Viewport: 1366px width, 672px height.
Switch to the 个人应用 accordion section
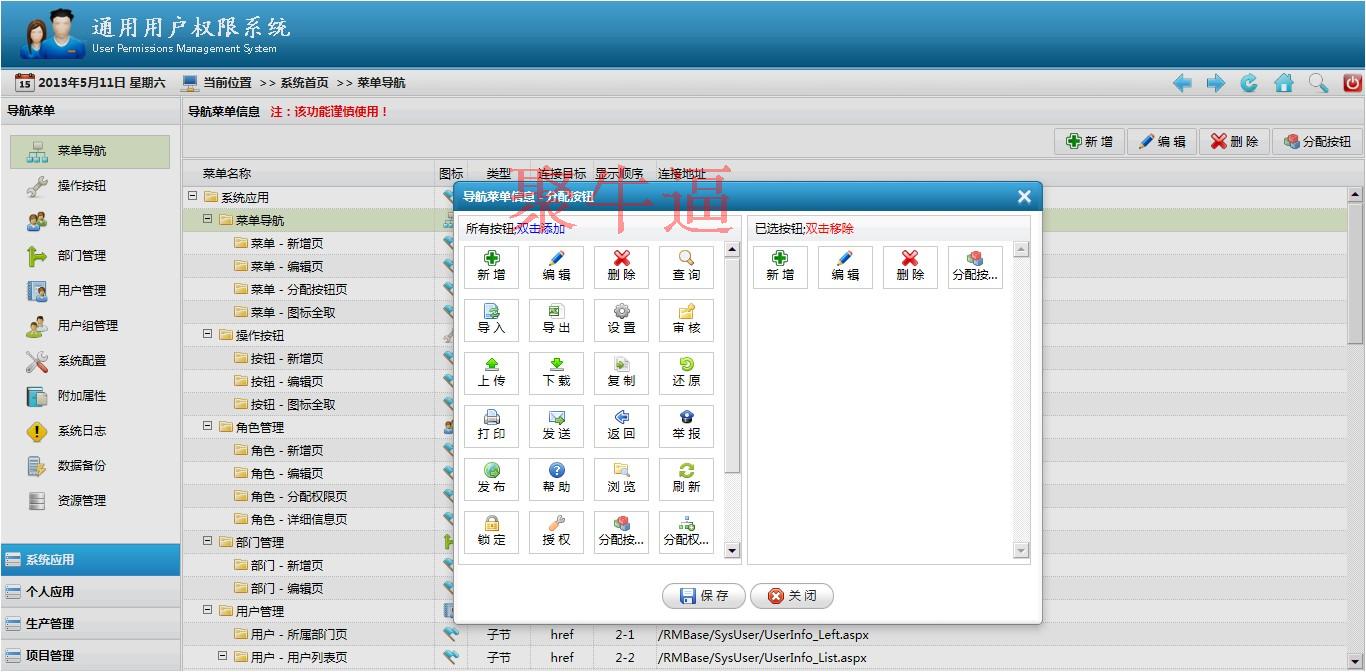(x=50, y=592)
